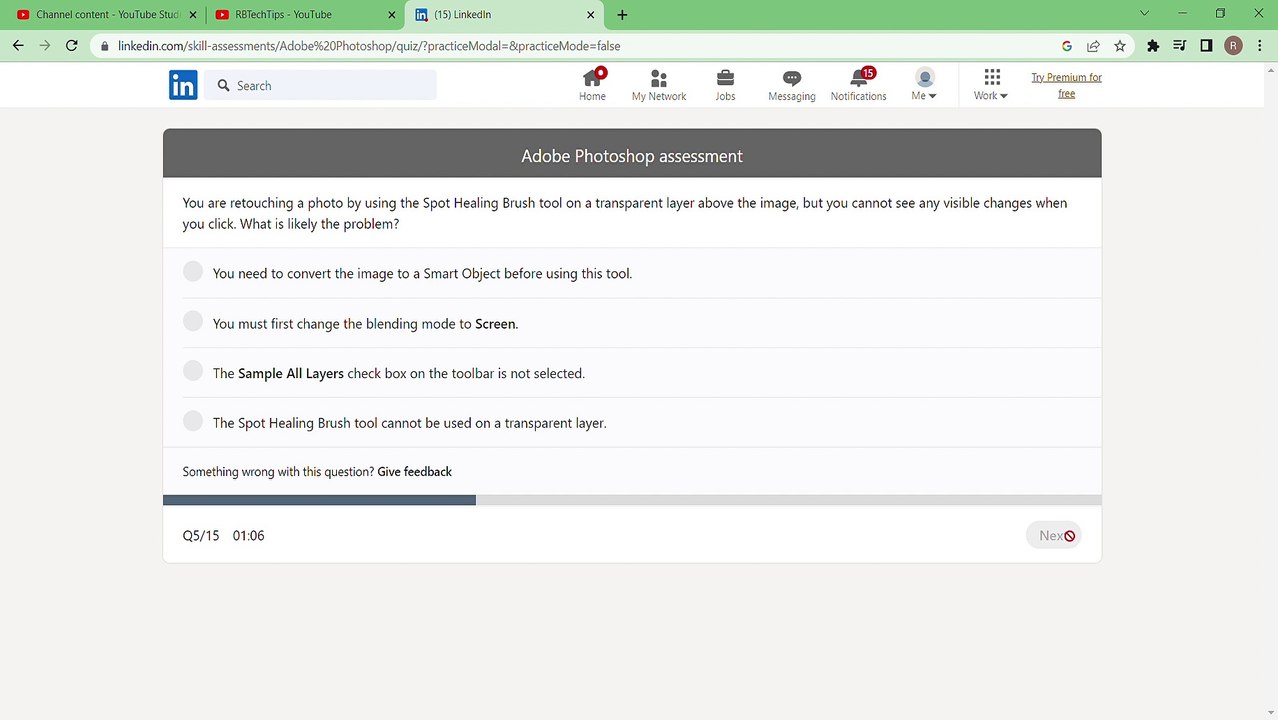Open a new browser tab
This screenshot has height=720, width=1278.
pyautogui.click(x=622, y=15)
